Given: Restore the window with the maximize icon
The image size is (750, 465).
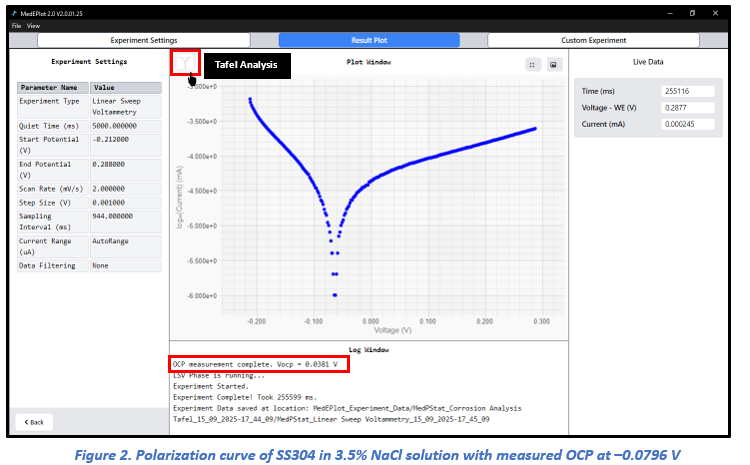Looking at the screenshot, I should tap(692, 14).
